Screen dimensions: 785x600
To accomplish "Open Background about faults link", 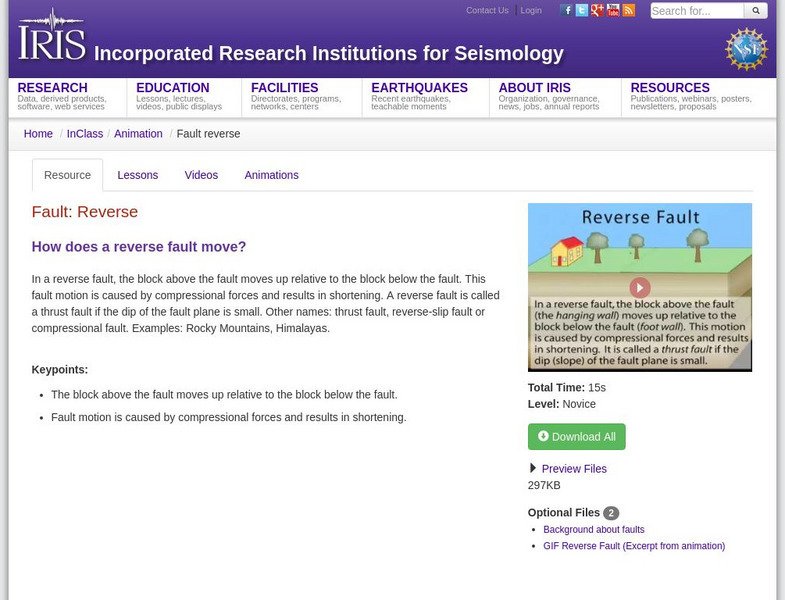I will coord(594,529).
